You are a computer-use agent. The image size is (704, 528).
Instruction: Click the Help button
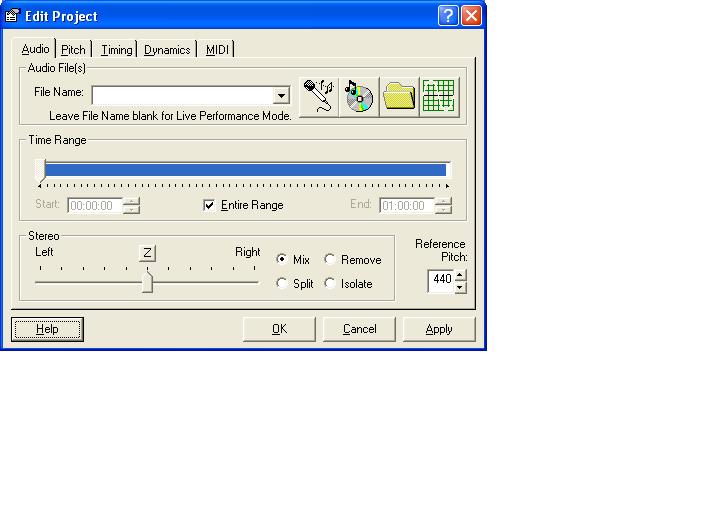coord(48,330)
